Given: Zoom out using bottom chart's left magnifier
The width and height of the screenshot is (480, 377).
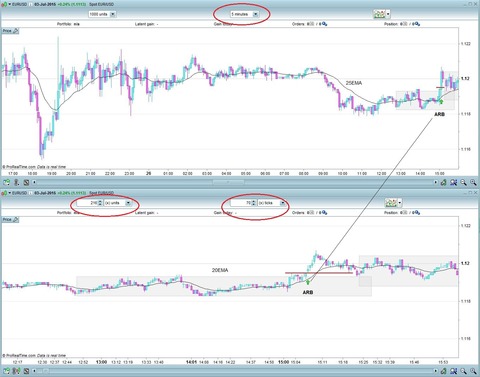Looking at the screenshot, I should 463,371.
